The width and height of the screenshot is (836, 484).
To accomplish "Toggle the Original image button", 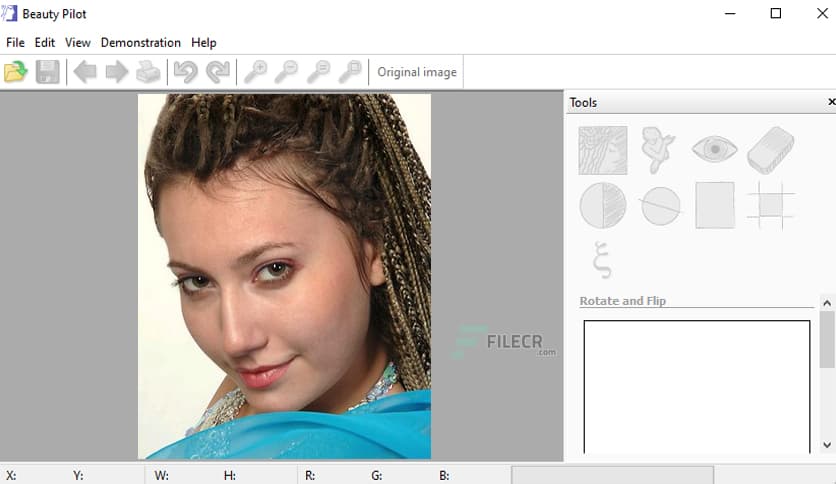I will point(417,72).
